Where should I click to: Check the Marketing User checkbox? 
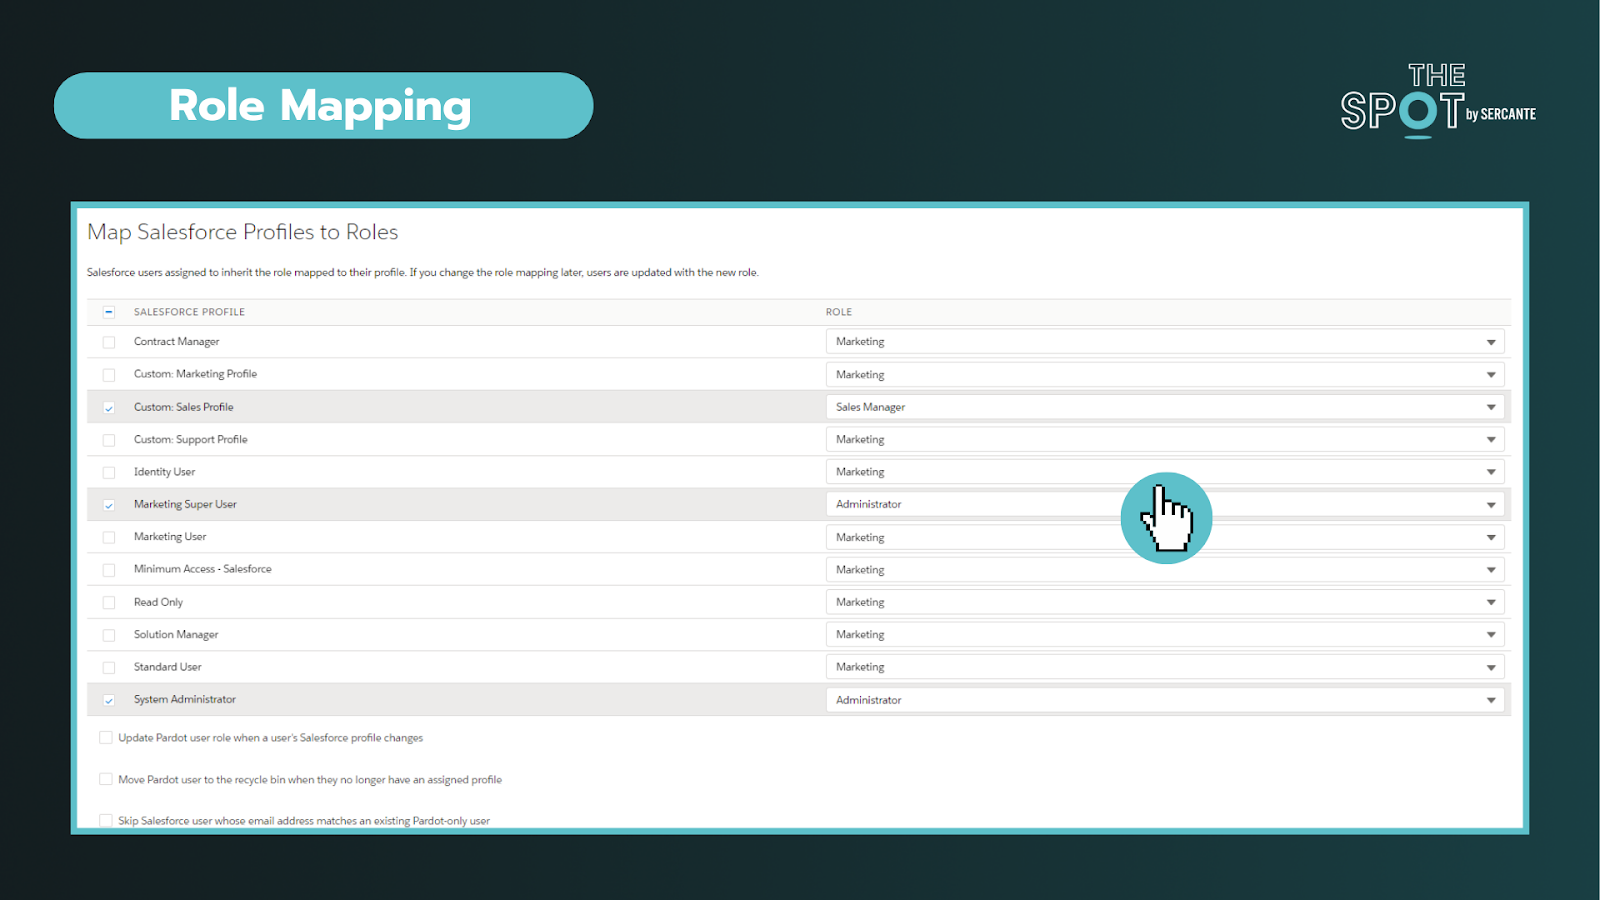[109, 537]
